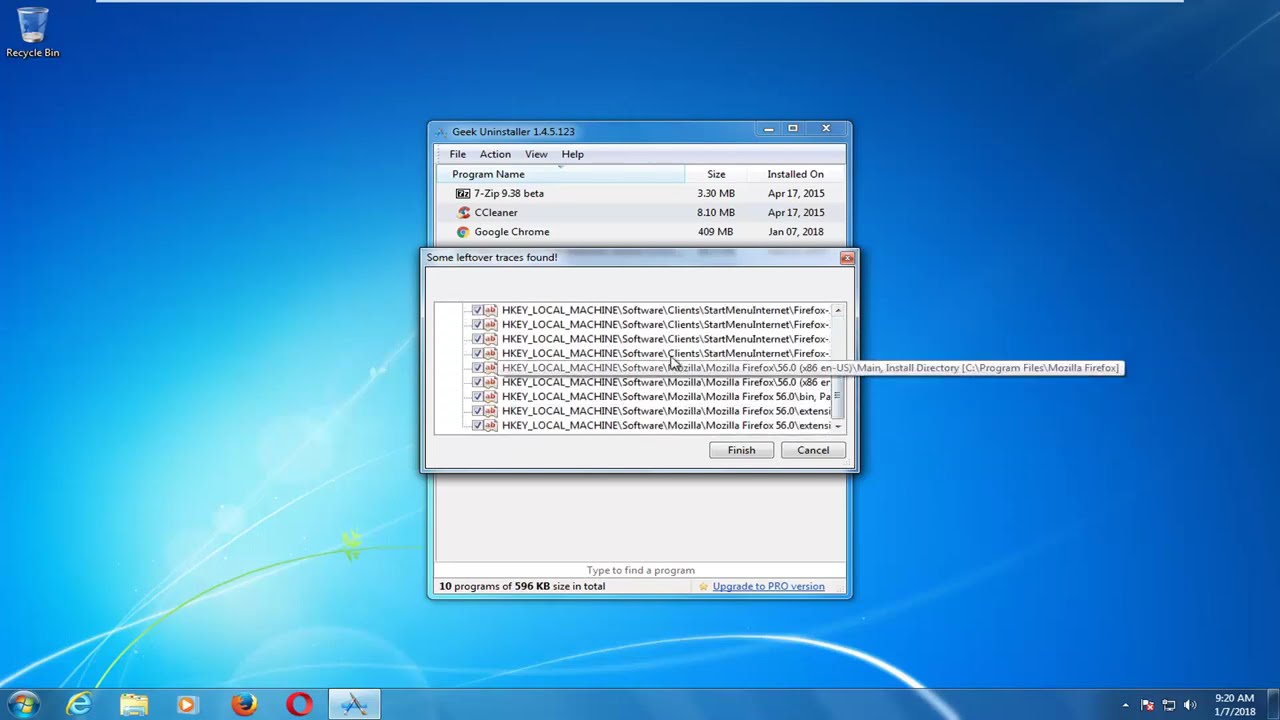Open Windows Explorer from taskbar
This screenshot has width=1280, height=720.
(134, 704)
